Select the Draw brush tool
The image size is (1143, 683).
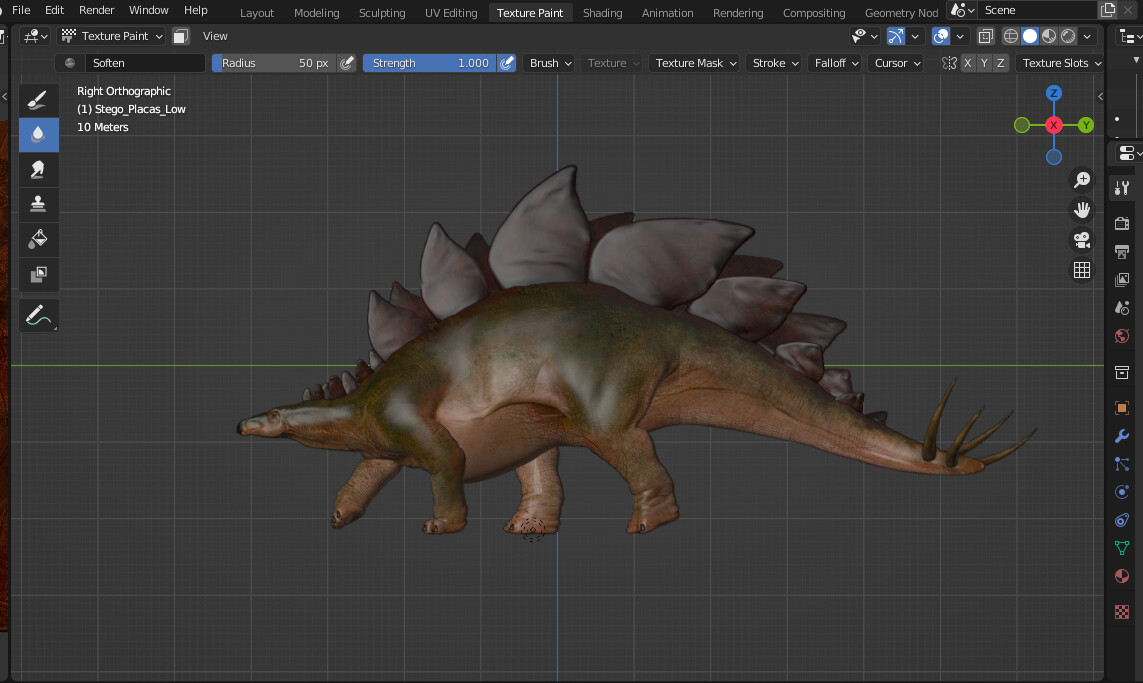(x=38, y=99)
